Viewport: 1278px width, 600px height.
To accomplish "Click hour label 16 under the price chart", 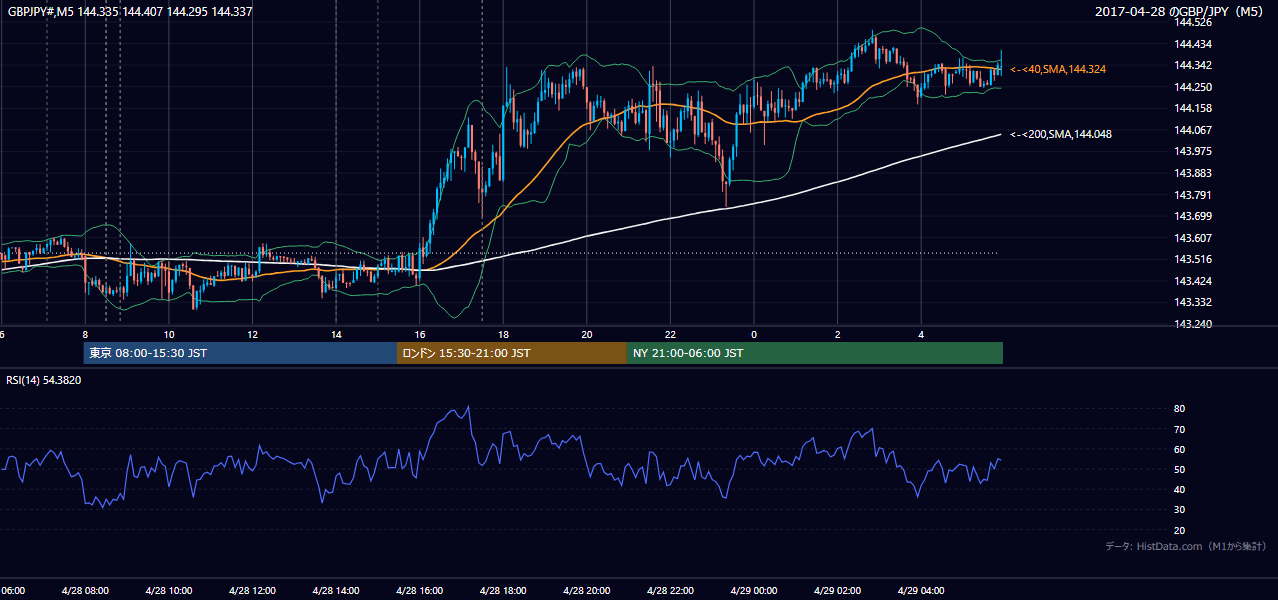I will (x=419, y=334).
